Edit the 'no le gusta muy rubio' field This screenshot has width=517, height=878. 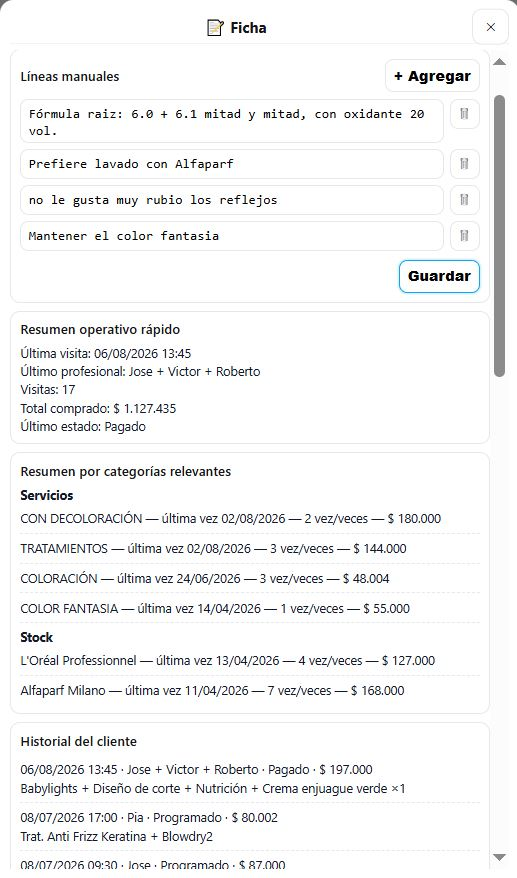click(x=232, y=200)
